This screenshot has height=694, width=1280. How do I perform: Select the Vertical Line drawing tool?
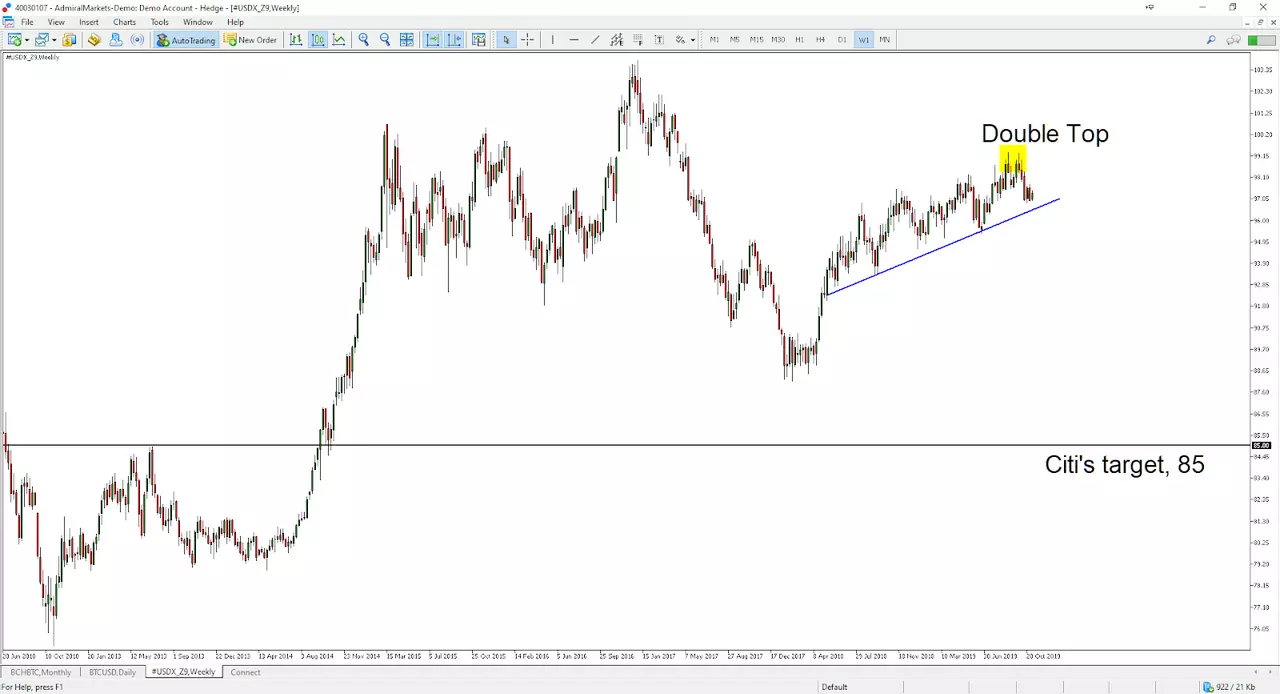(552, 40)
